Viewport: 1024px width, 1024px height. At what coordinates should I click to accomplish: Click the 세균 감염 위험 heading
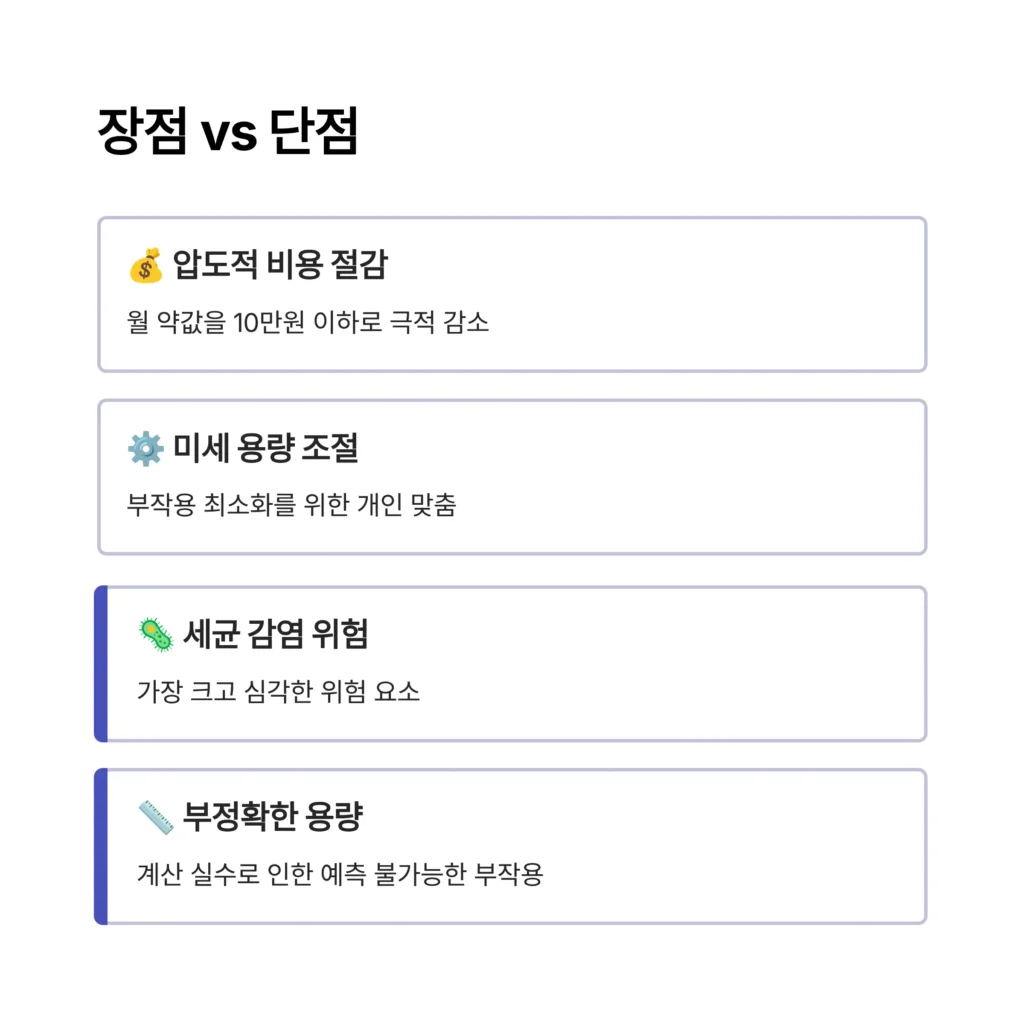[x=275, y=634]
